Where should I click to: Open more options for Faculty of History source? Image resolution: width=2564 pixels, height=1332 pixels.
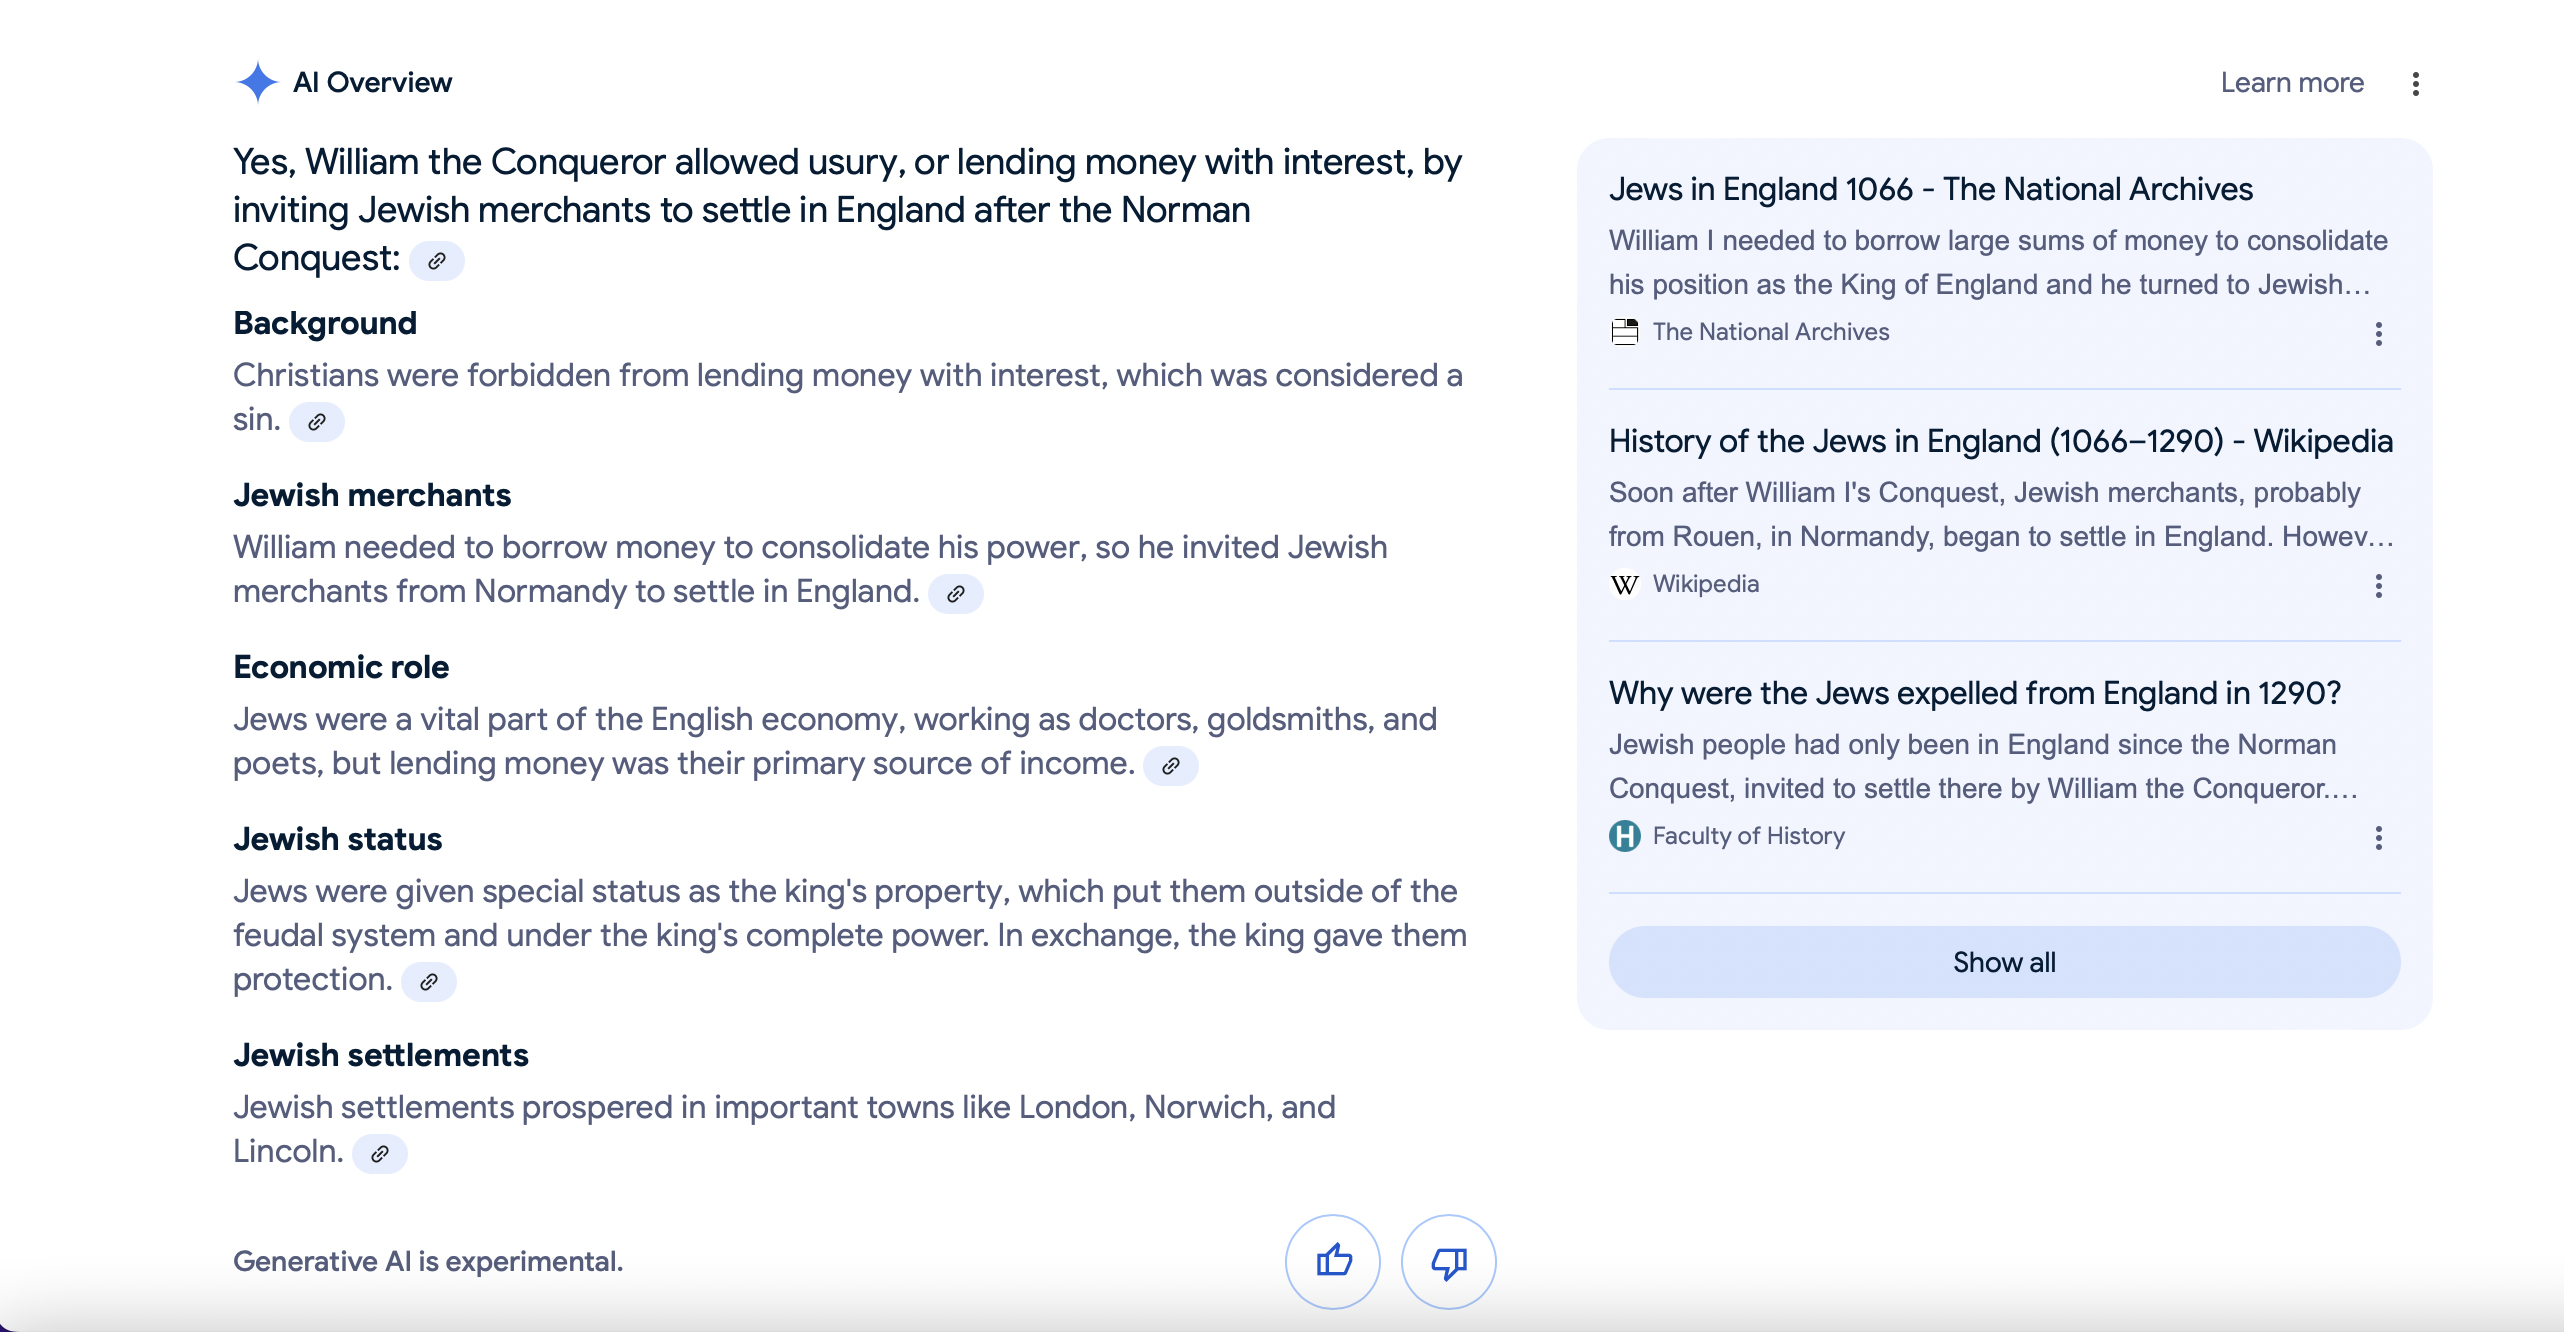coord(2379,838)
